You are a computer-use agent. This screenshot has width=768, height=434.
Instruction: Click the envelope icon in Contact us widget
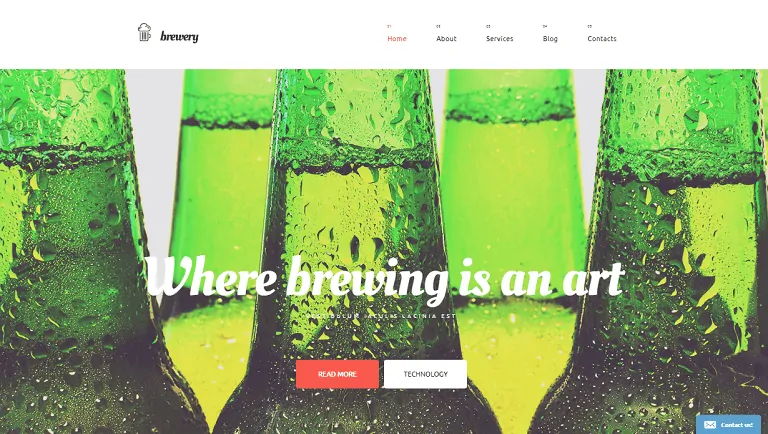click(x=710, y=425)
